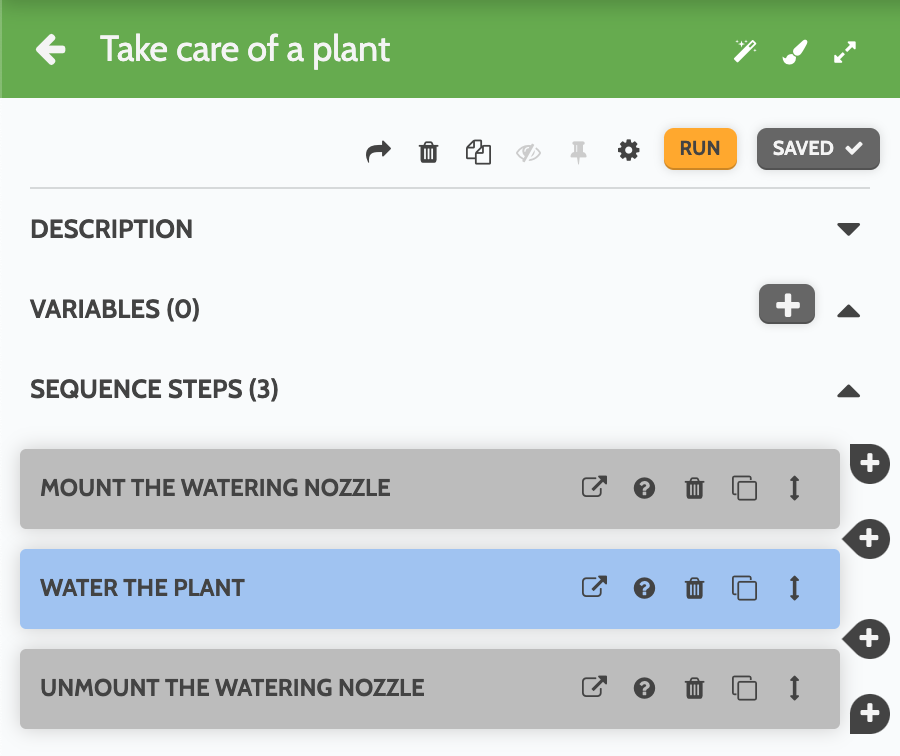Open the magic wand auto-generate tool
The image size is (900, 756).
tap(745, 52)
